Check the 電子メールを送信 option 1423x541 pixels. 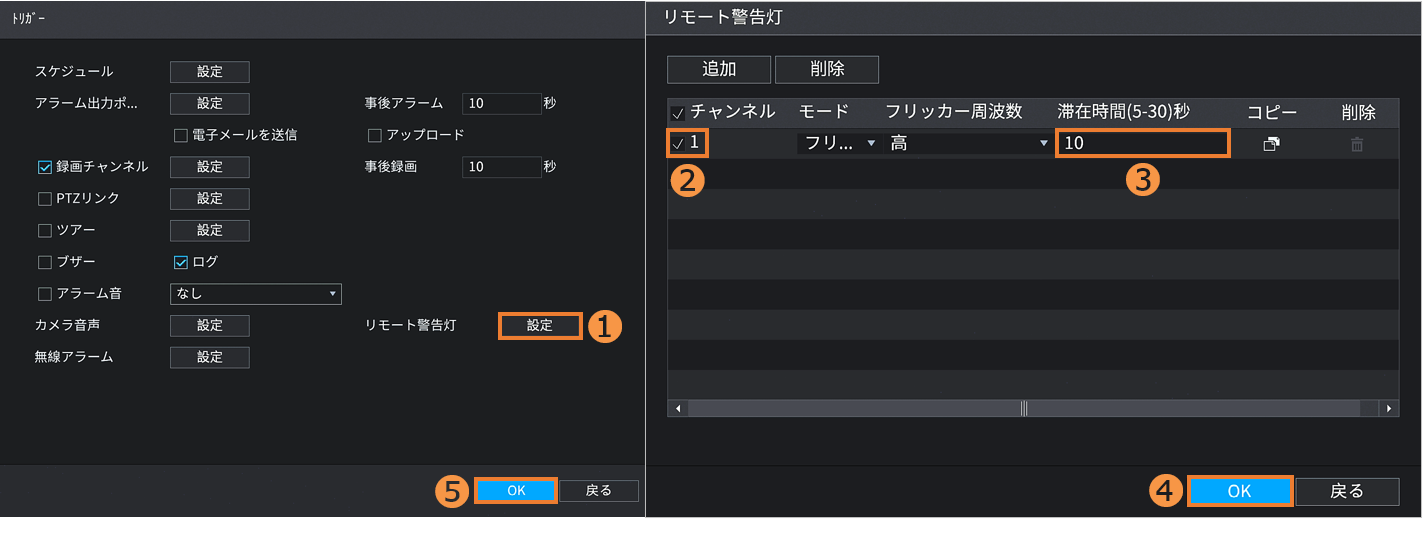tap(181, 135)
